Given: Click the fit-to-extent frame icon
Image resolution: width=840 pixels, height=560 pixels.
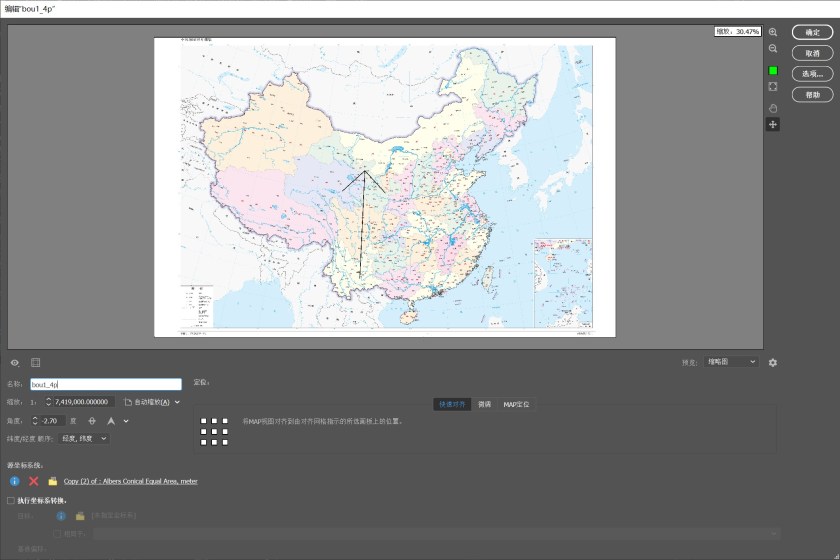Looking at the screenshot, I should (773, 87).
